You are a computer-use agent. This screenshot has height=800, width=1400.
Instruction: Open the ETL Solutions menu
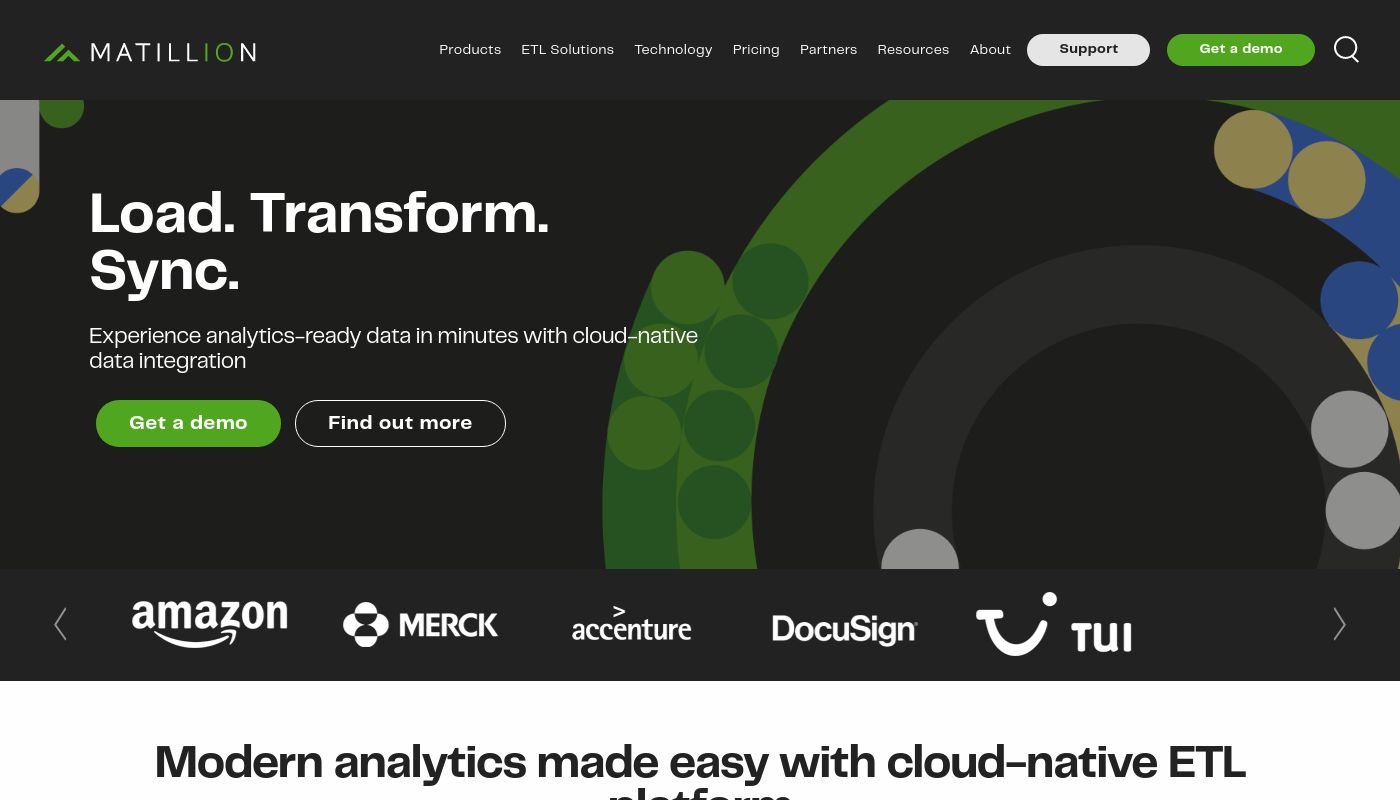point(567,50)
